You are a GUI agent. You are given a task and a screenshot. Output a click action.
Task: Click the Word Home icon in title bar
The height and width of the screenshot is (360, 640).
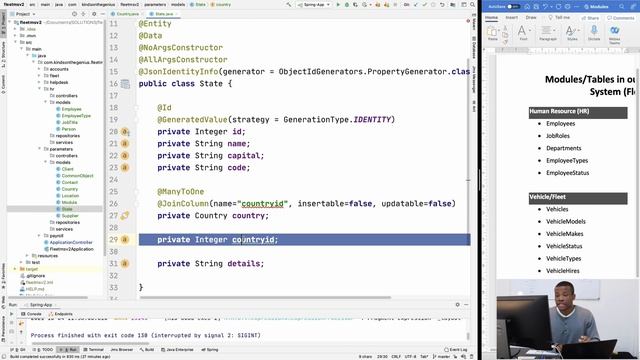(527, 7)
